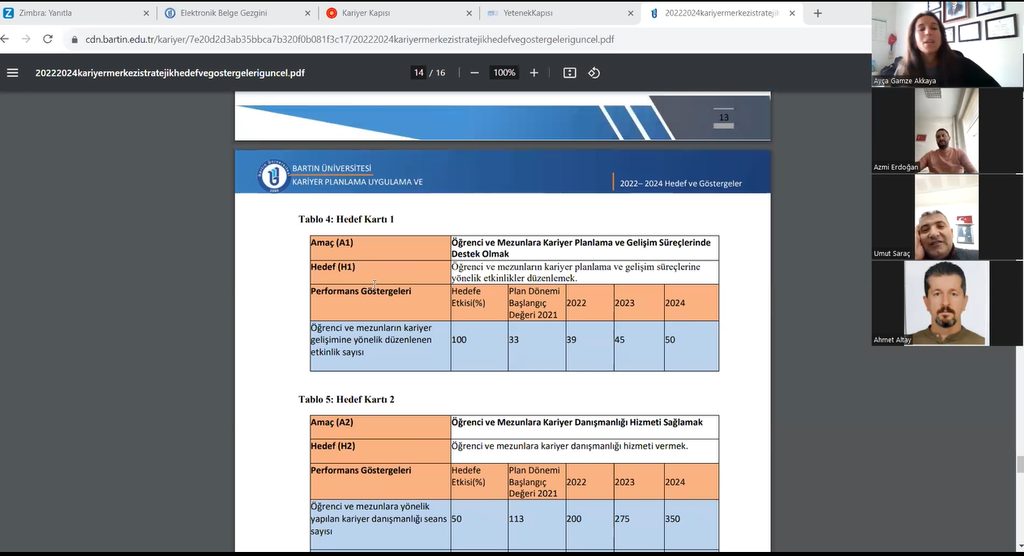
Task: Click the 'Tablo 4: Hedef Kartı 1' heading
Action: click(346, 219)
